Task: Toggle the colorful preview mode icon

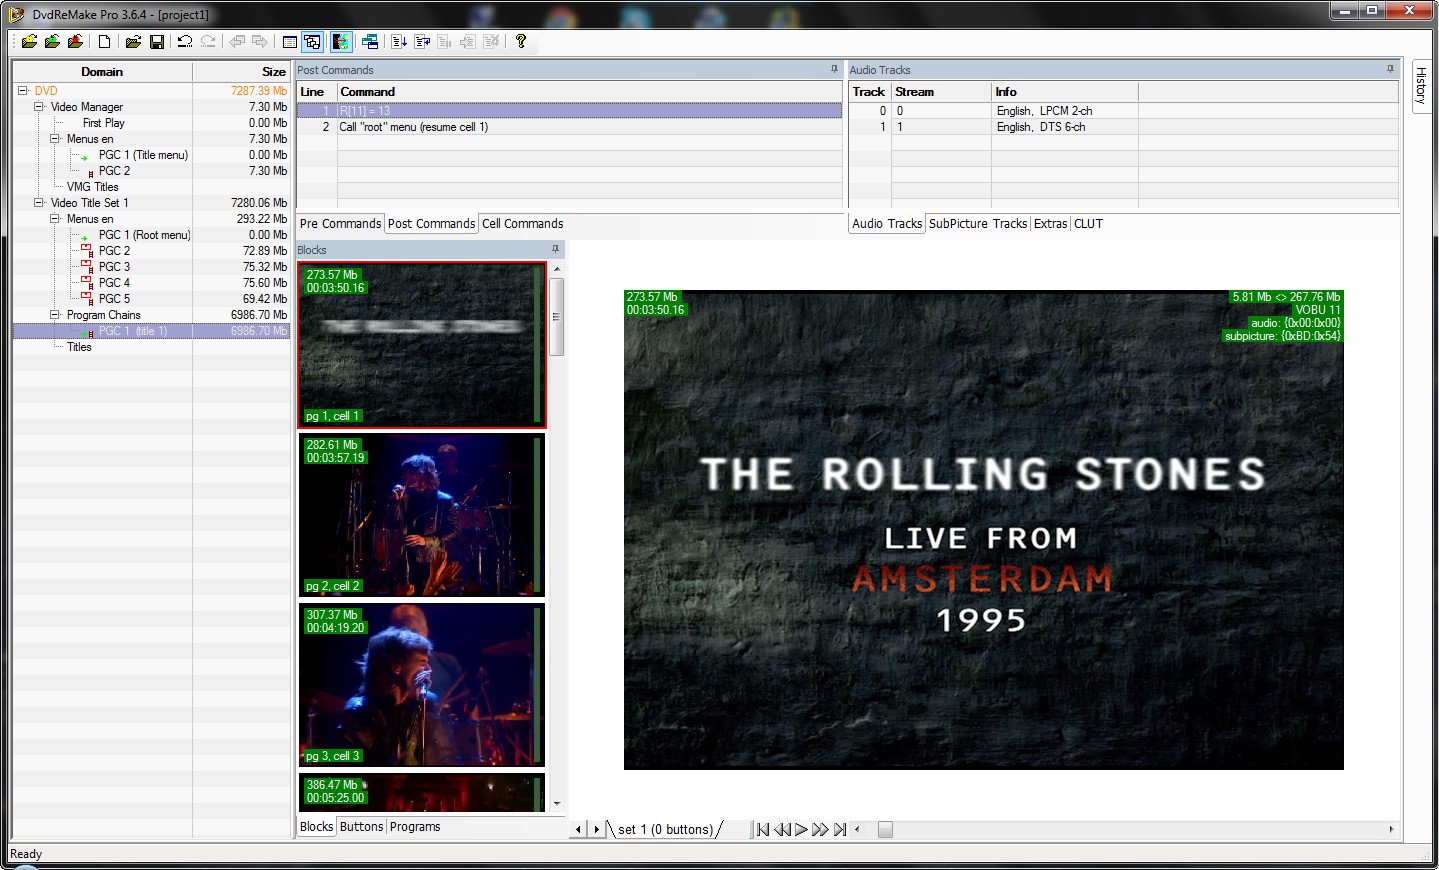Action: pyautogui.click(x=341, y=41)
